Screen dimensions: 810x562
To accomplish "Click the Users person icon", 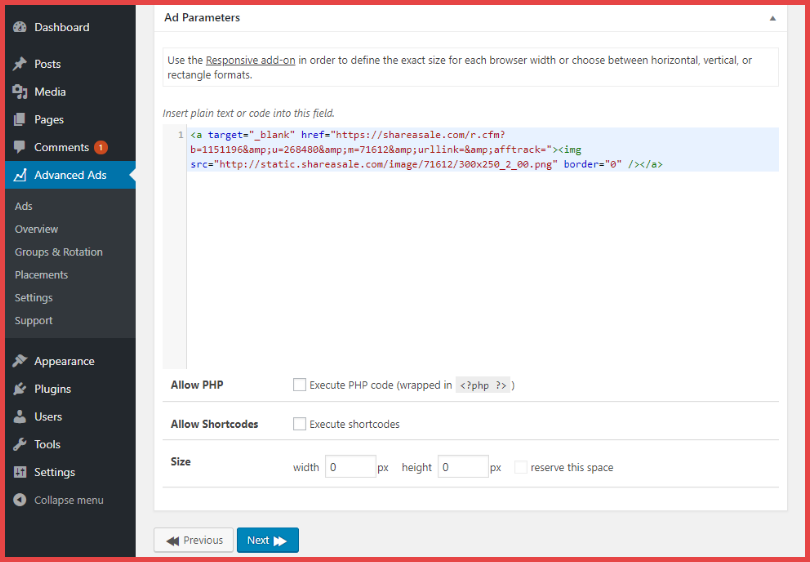I will [x=20, y=417].
